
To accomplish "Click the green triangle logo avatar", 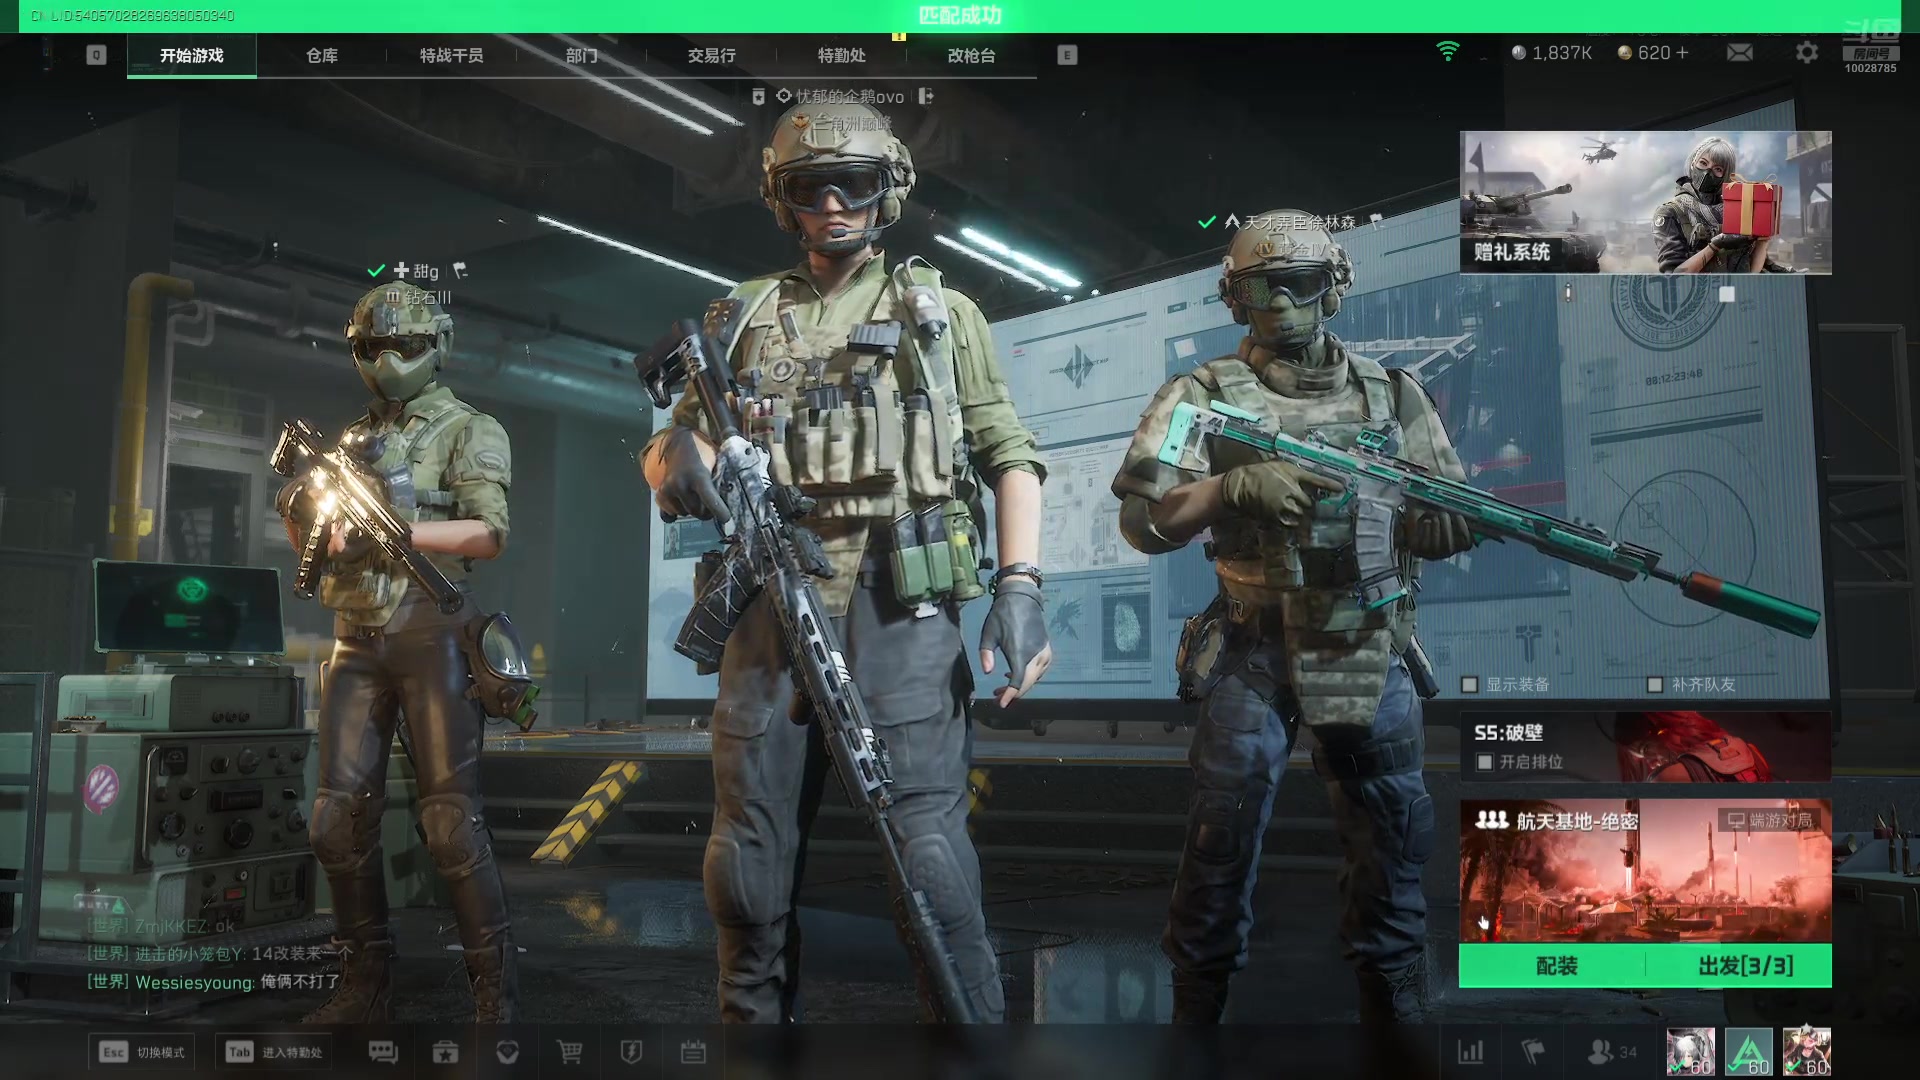I will 1748,1052.
